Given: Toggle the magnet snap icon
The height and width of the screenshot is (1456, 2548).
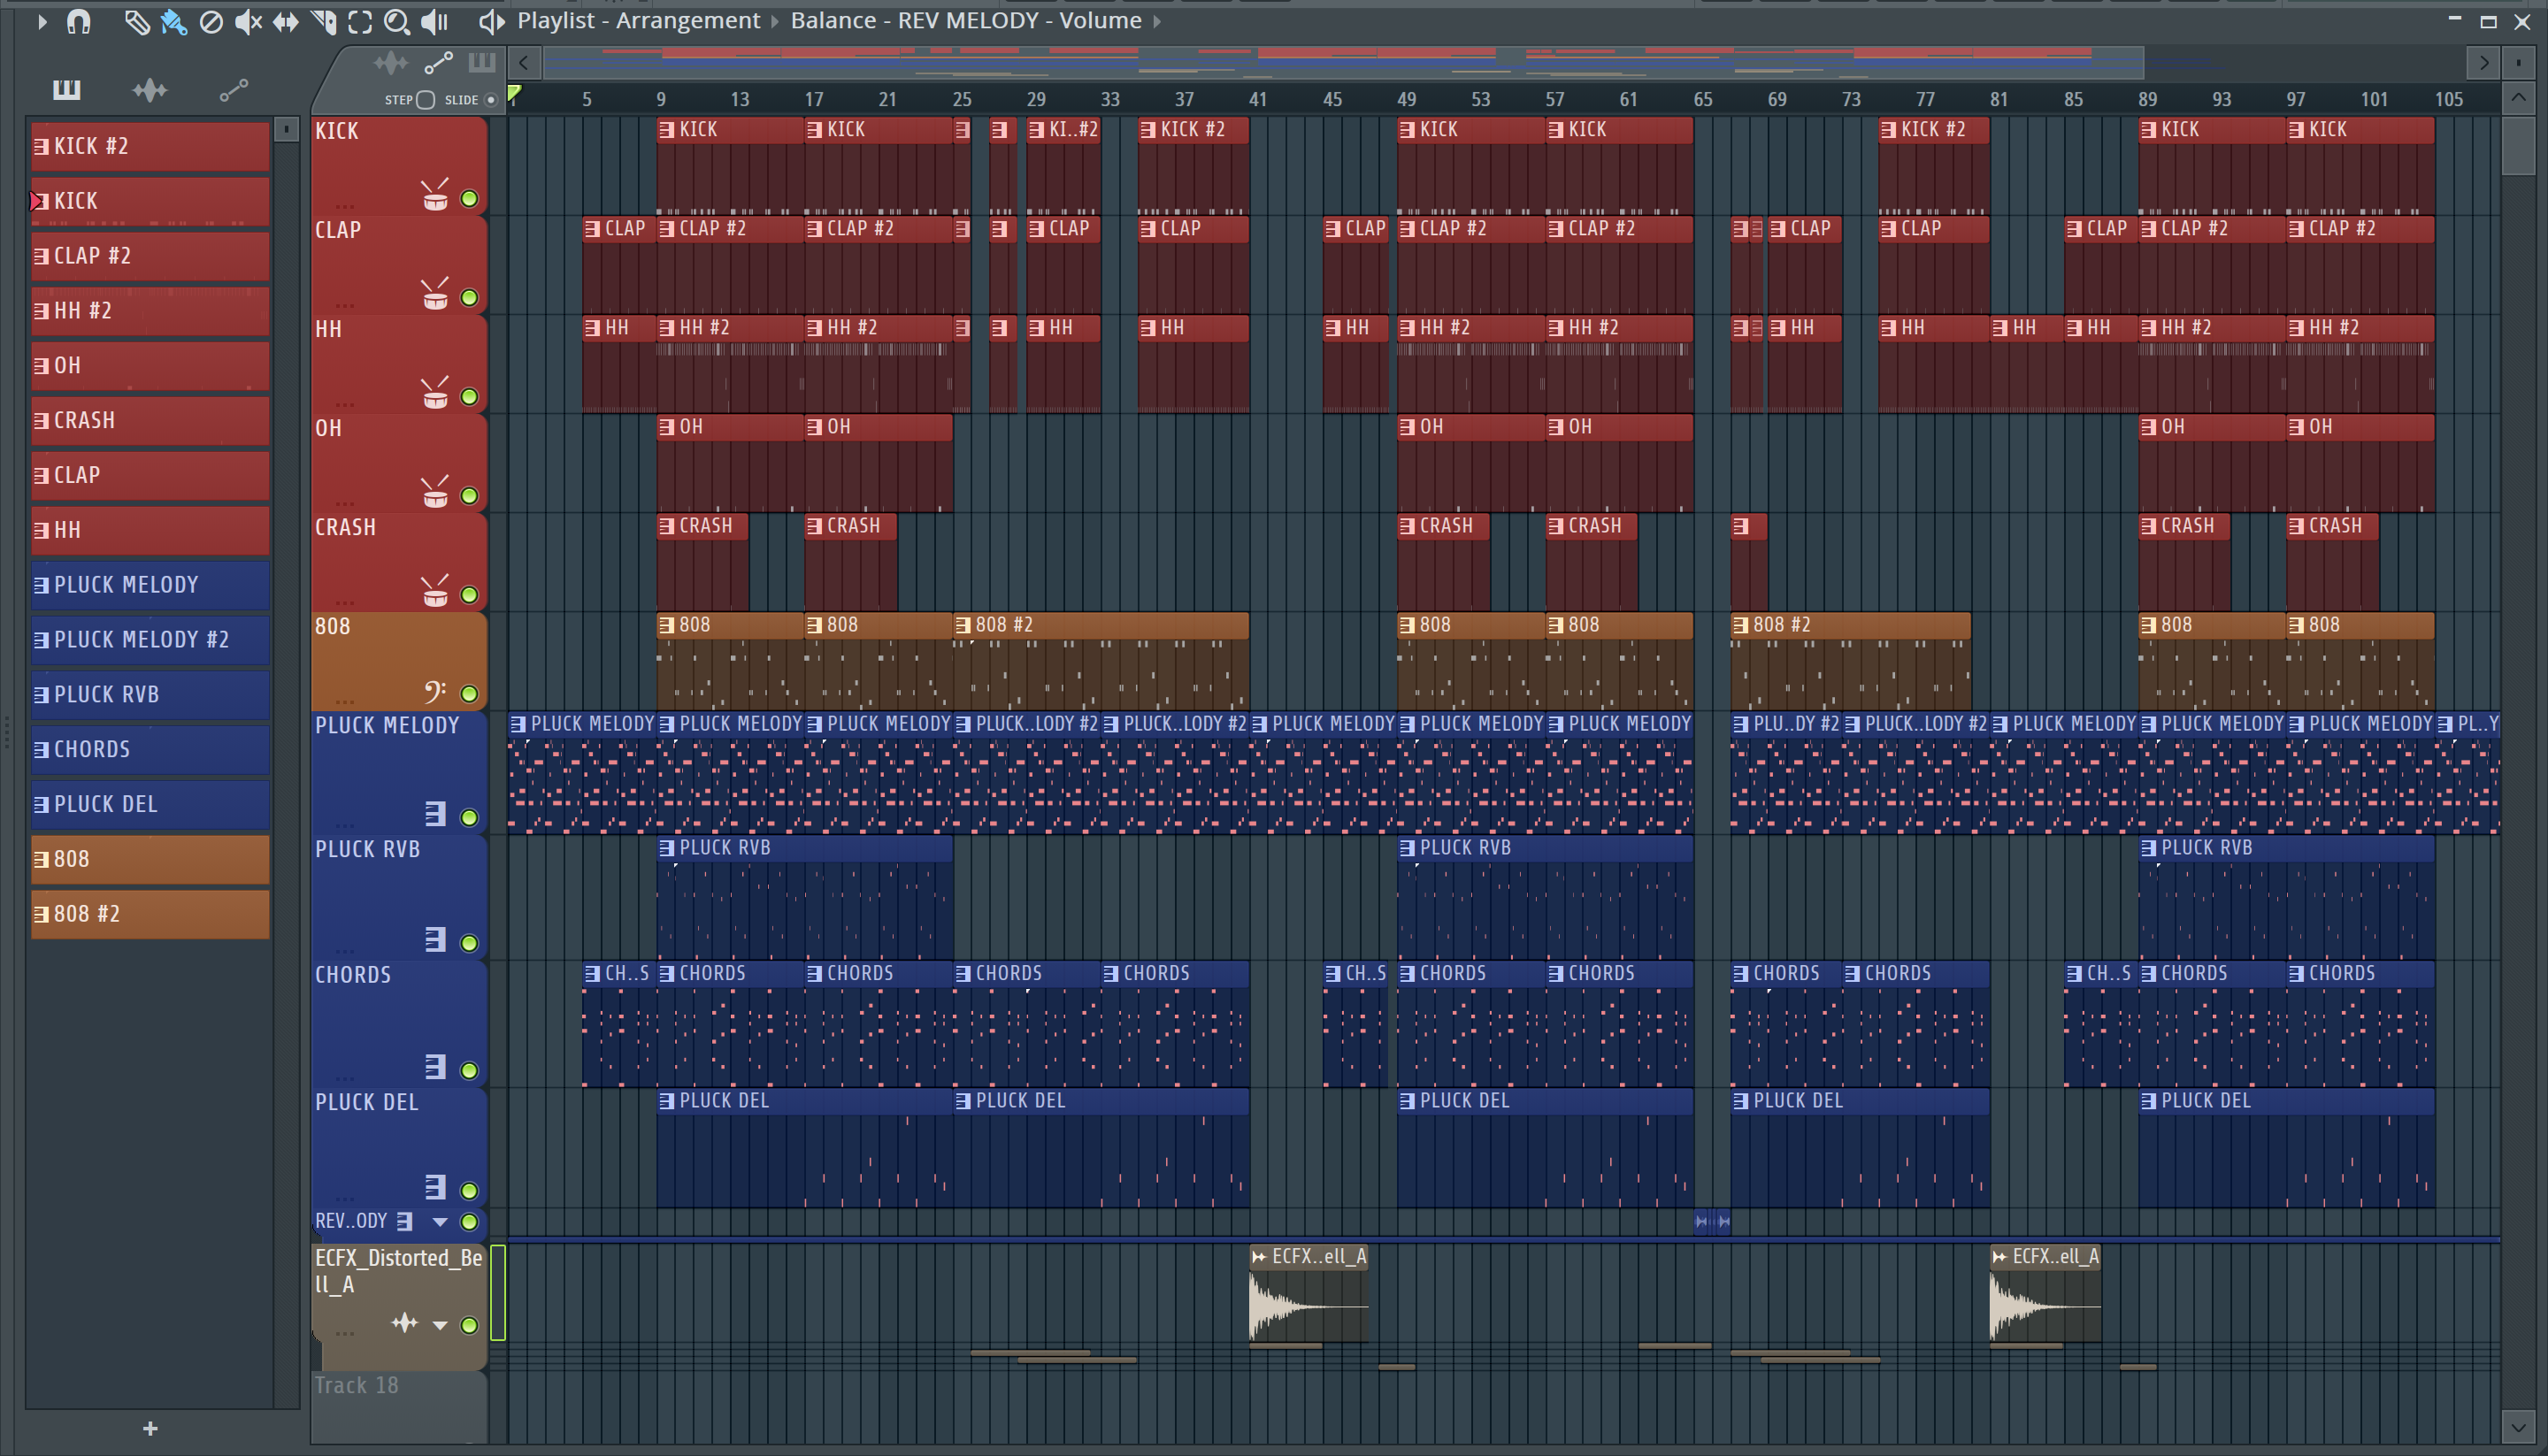Looking at the screenshot, I should [x=78, y=21].
